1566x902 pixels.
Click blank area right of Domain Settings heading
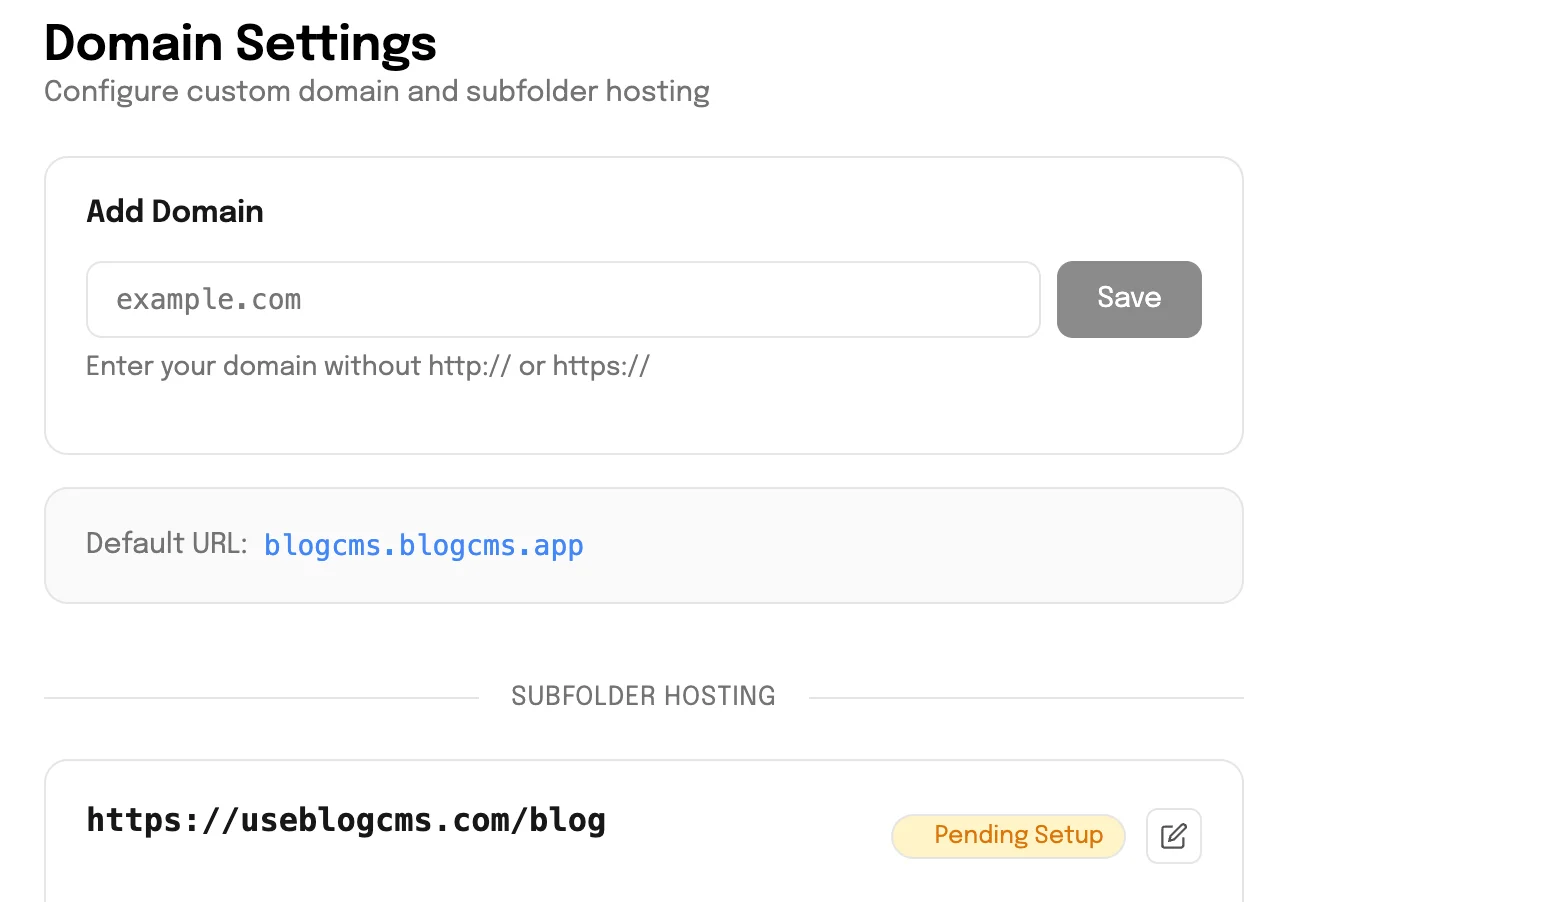pos(900,43)
